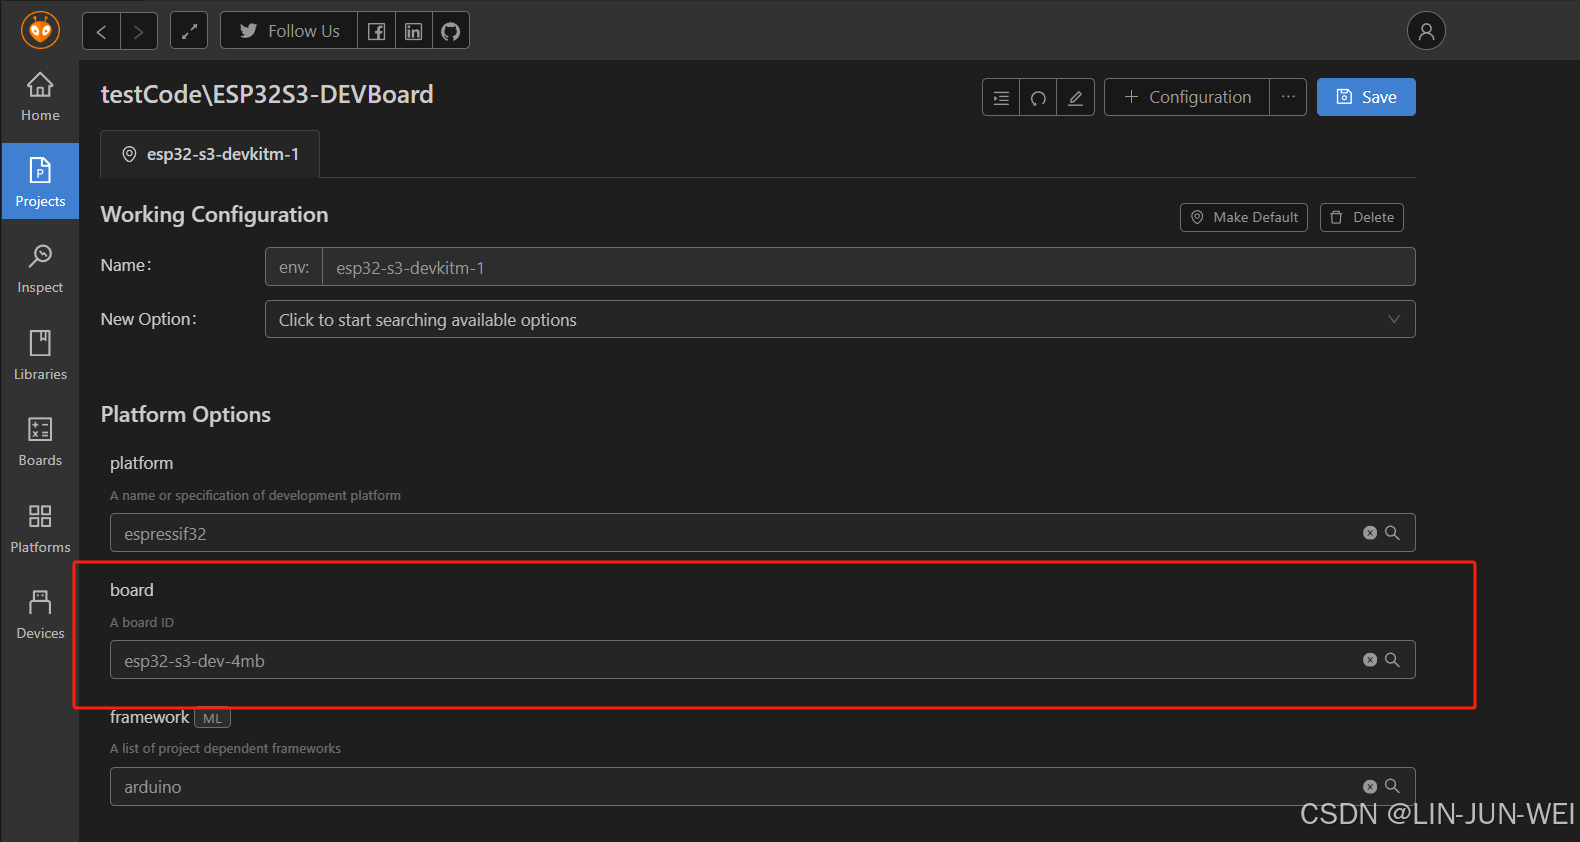Click the Platform Options heading
The width and height of the screenshot is (1580, 842).
click(x=186, y=414)
